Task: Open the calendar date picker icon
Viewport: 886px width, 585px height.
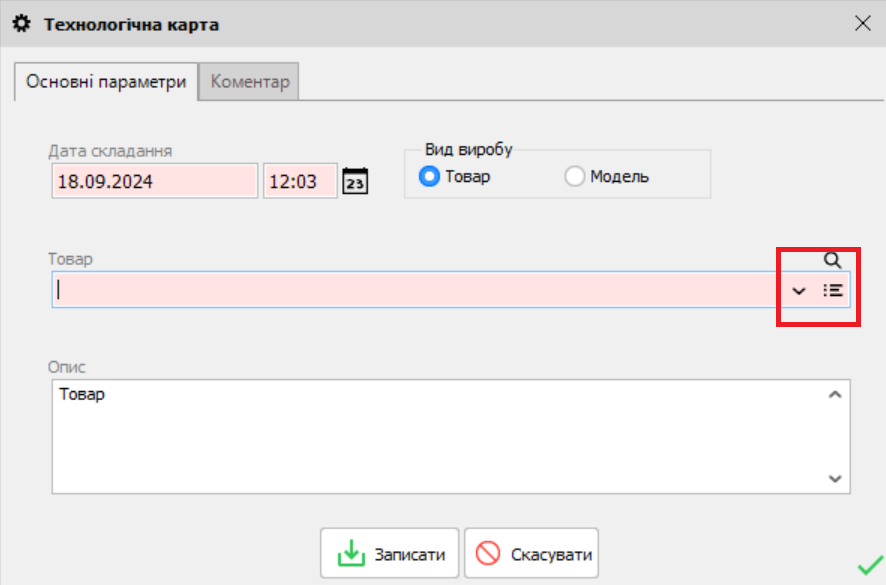Action: 355,181
